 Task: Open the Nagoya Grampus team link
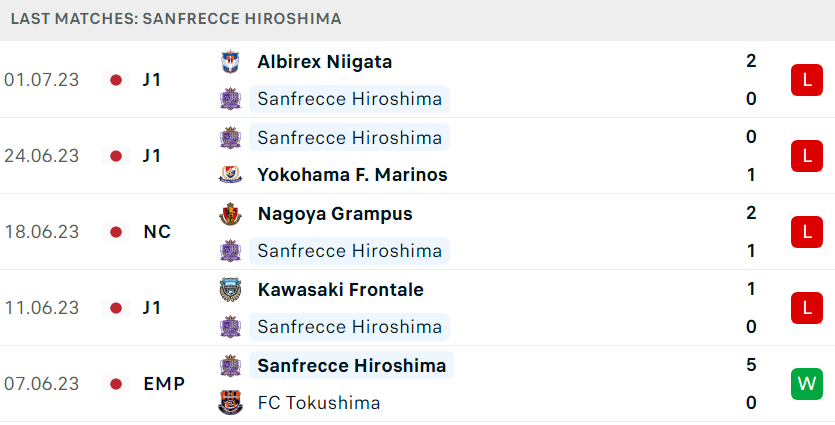(x=335, y=214)
